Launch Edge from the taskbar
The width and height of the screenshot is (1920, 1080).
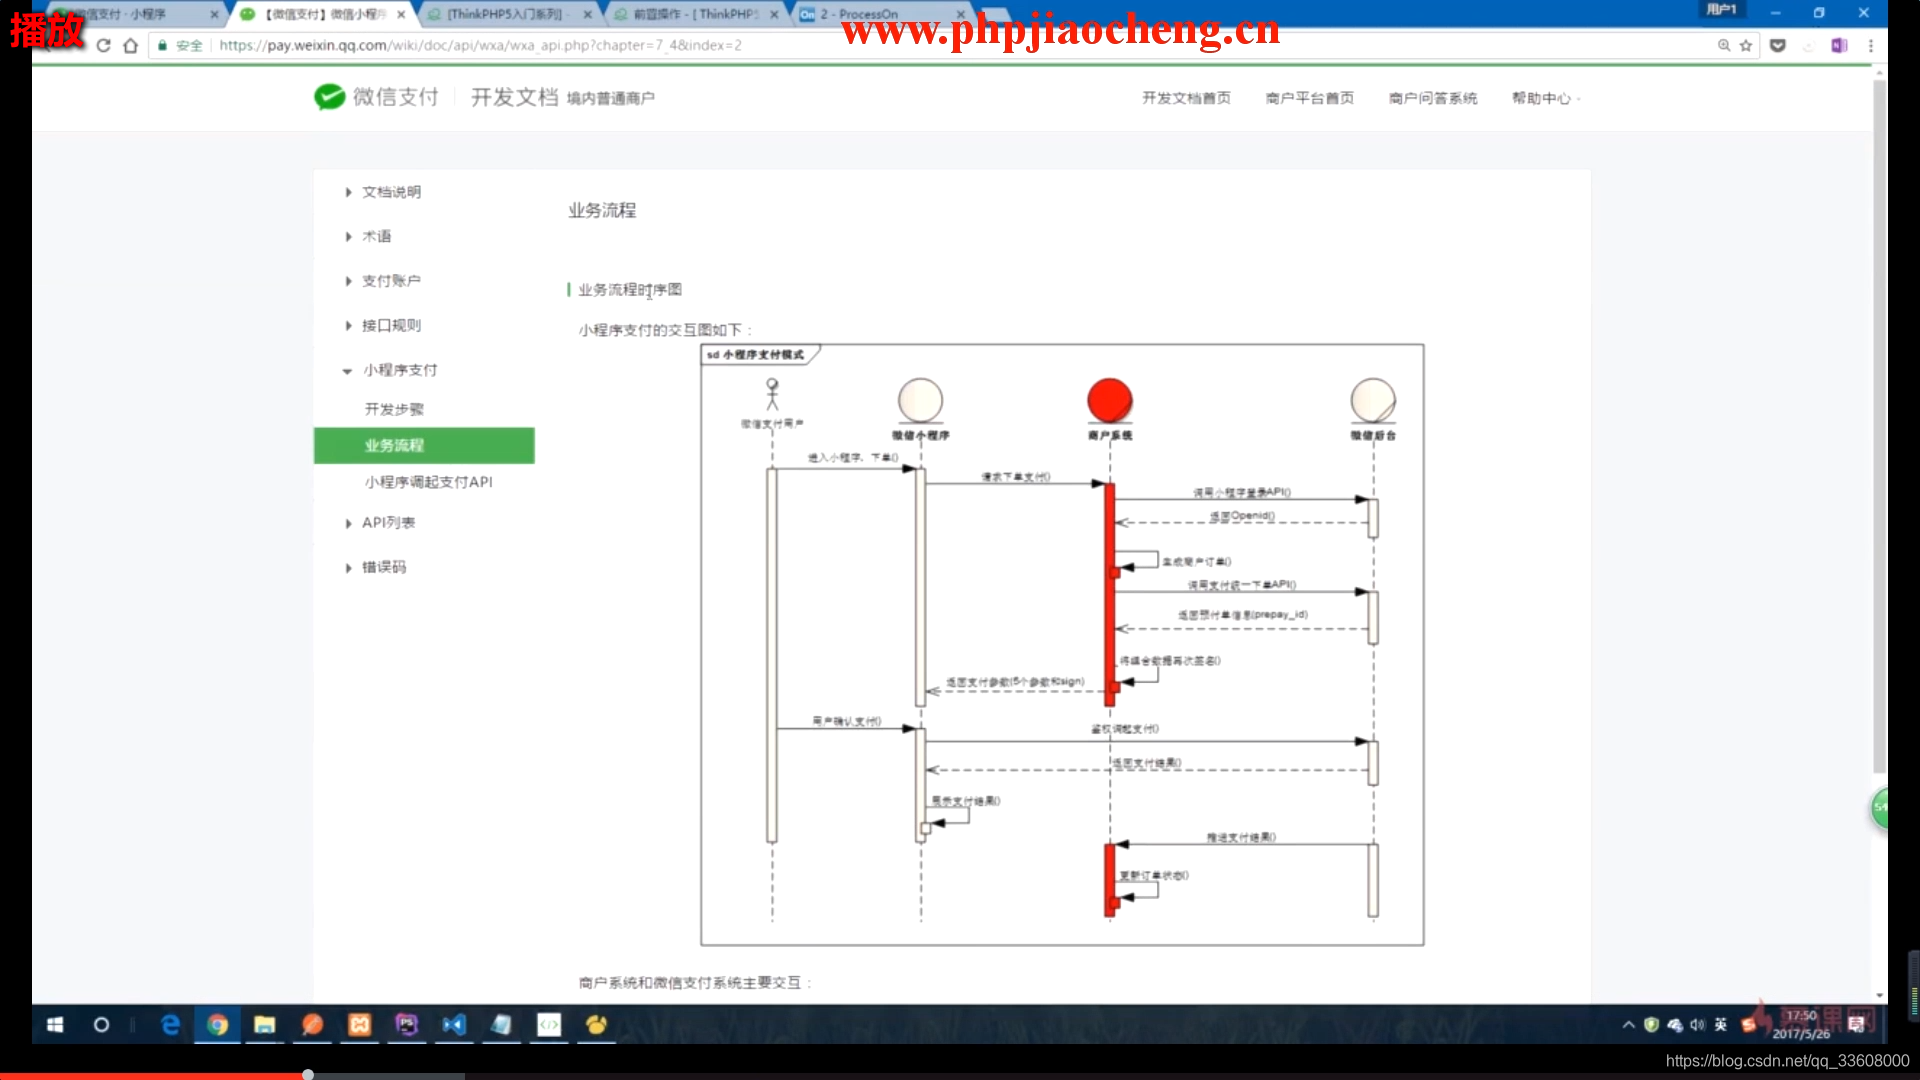click(x=170, y=1024)
